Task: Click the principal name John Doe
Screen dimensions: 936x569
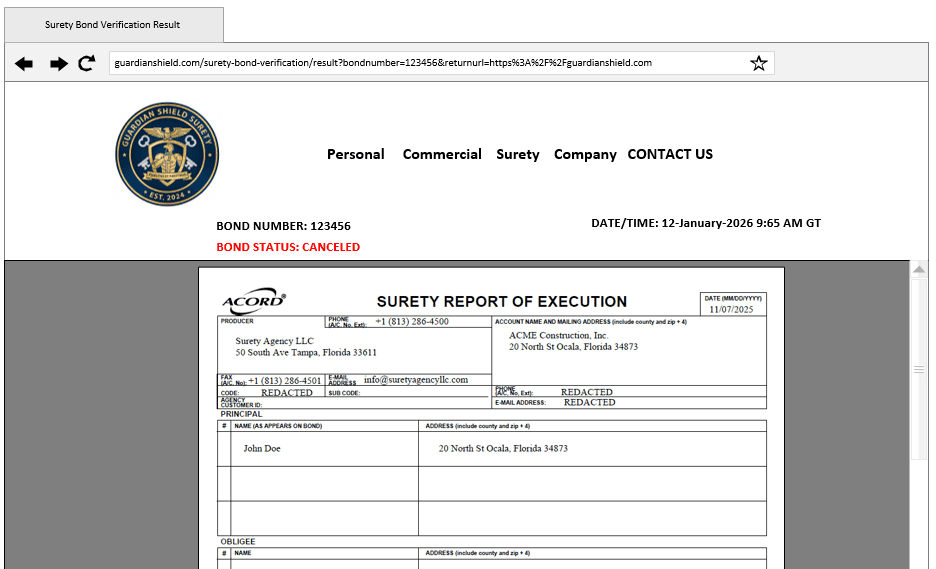Action: (x=262, y=449)
